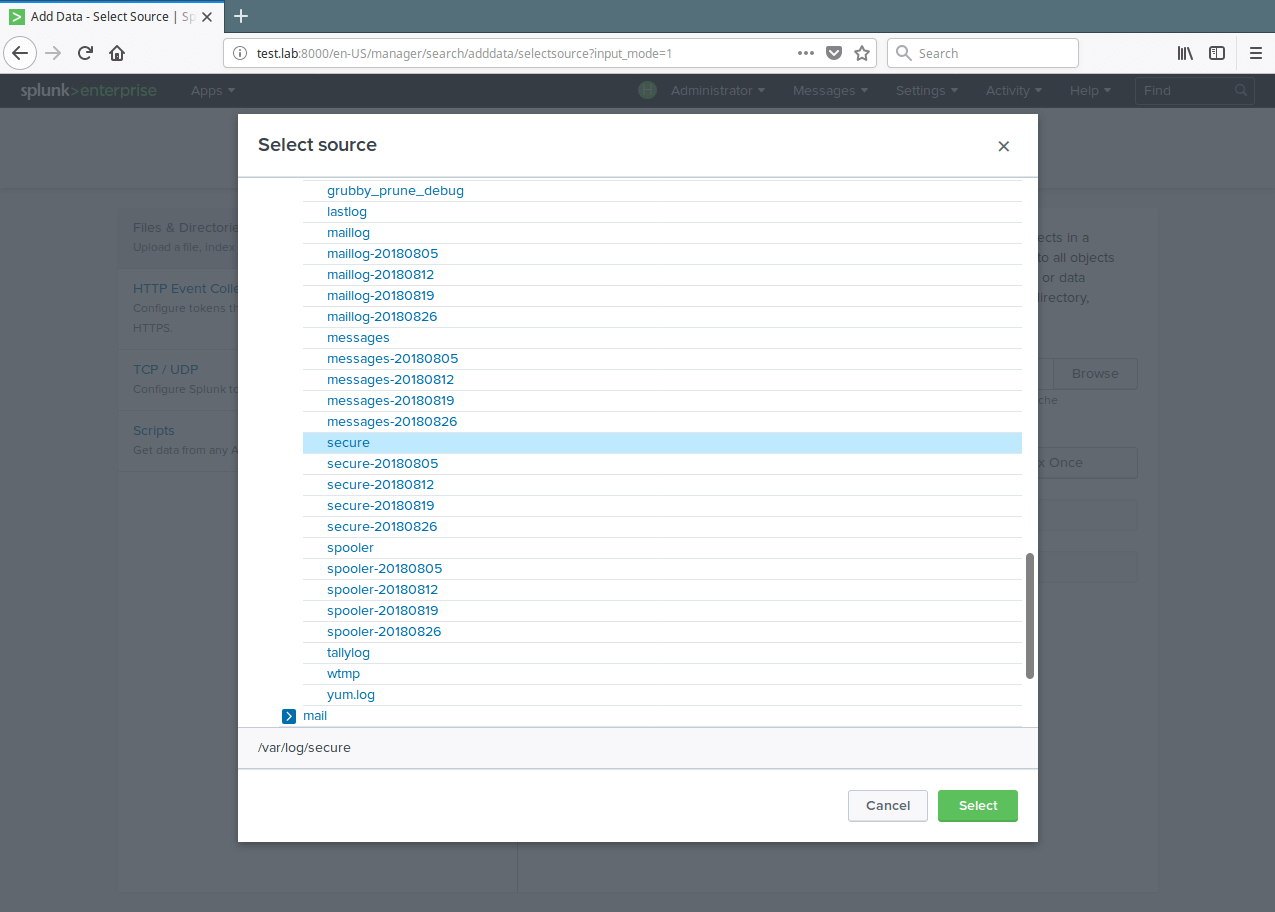Click the Add Data browser tab
The height and width of the screenshot is (912, 1275).
(x=111, y=16)
